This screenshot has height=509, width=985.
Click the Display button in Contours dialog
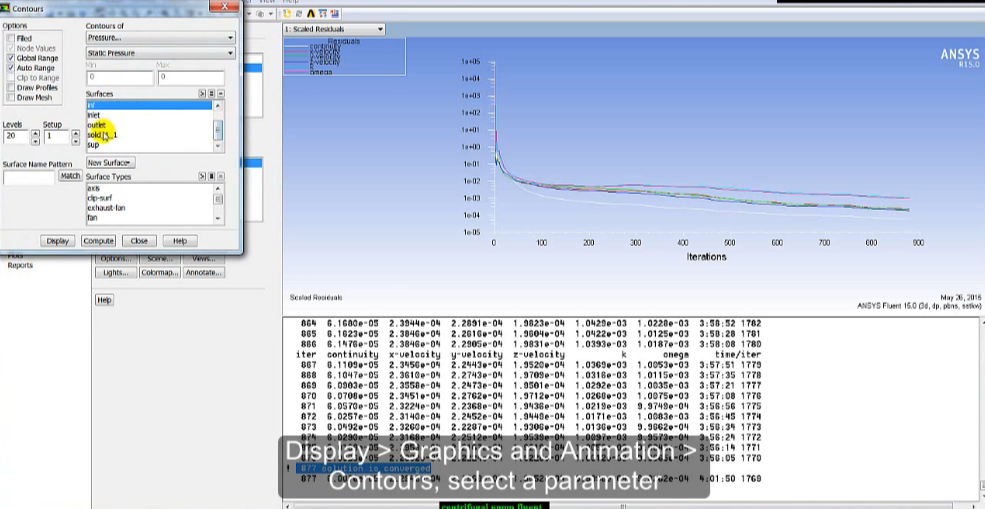pos(58,241)
